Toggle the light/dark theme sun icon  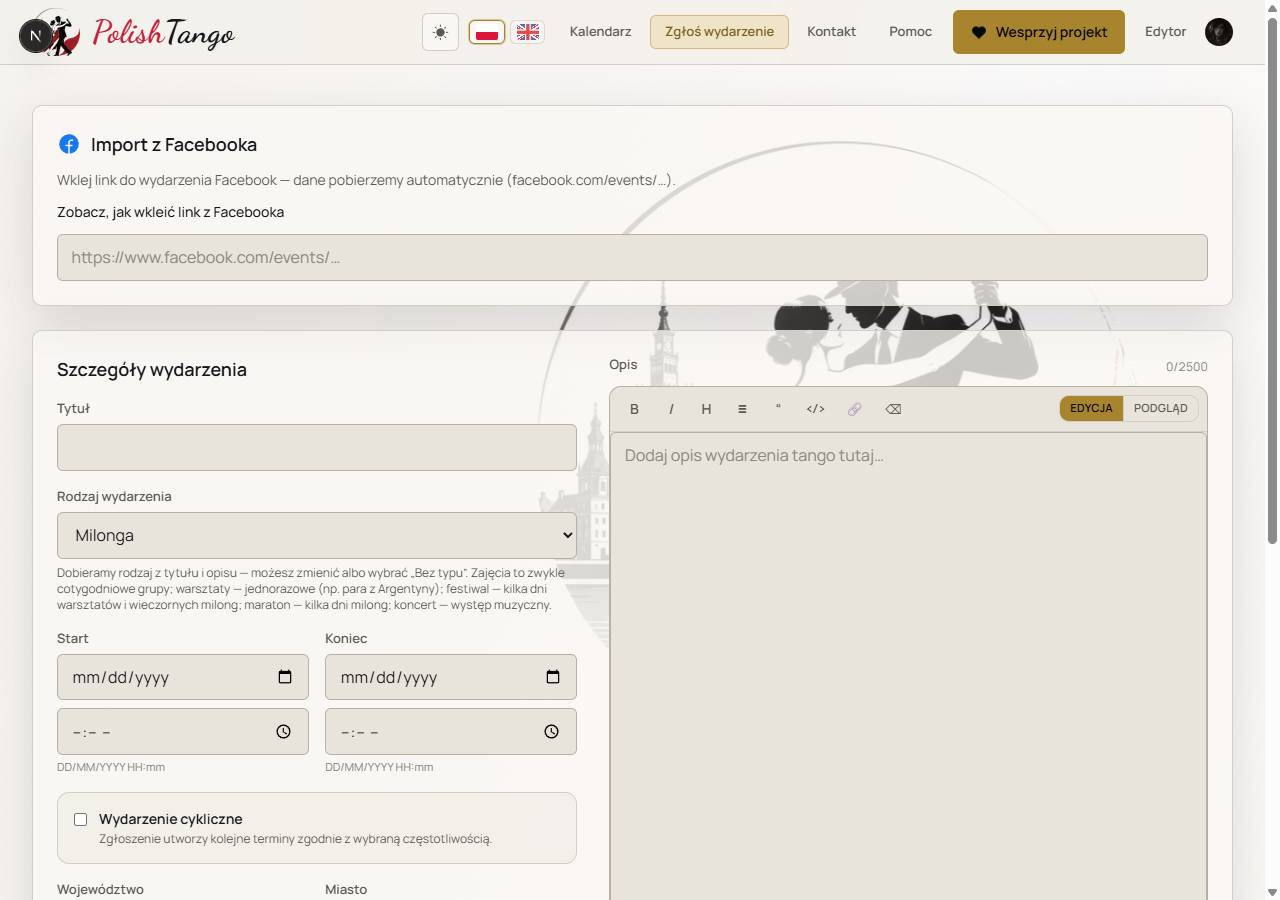(x=440, y=32)
